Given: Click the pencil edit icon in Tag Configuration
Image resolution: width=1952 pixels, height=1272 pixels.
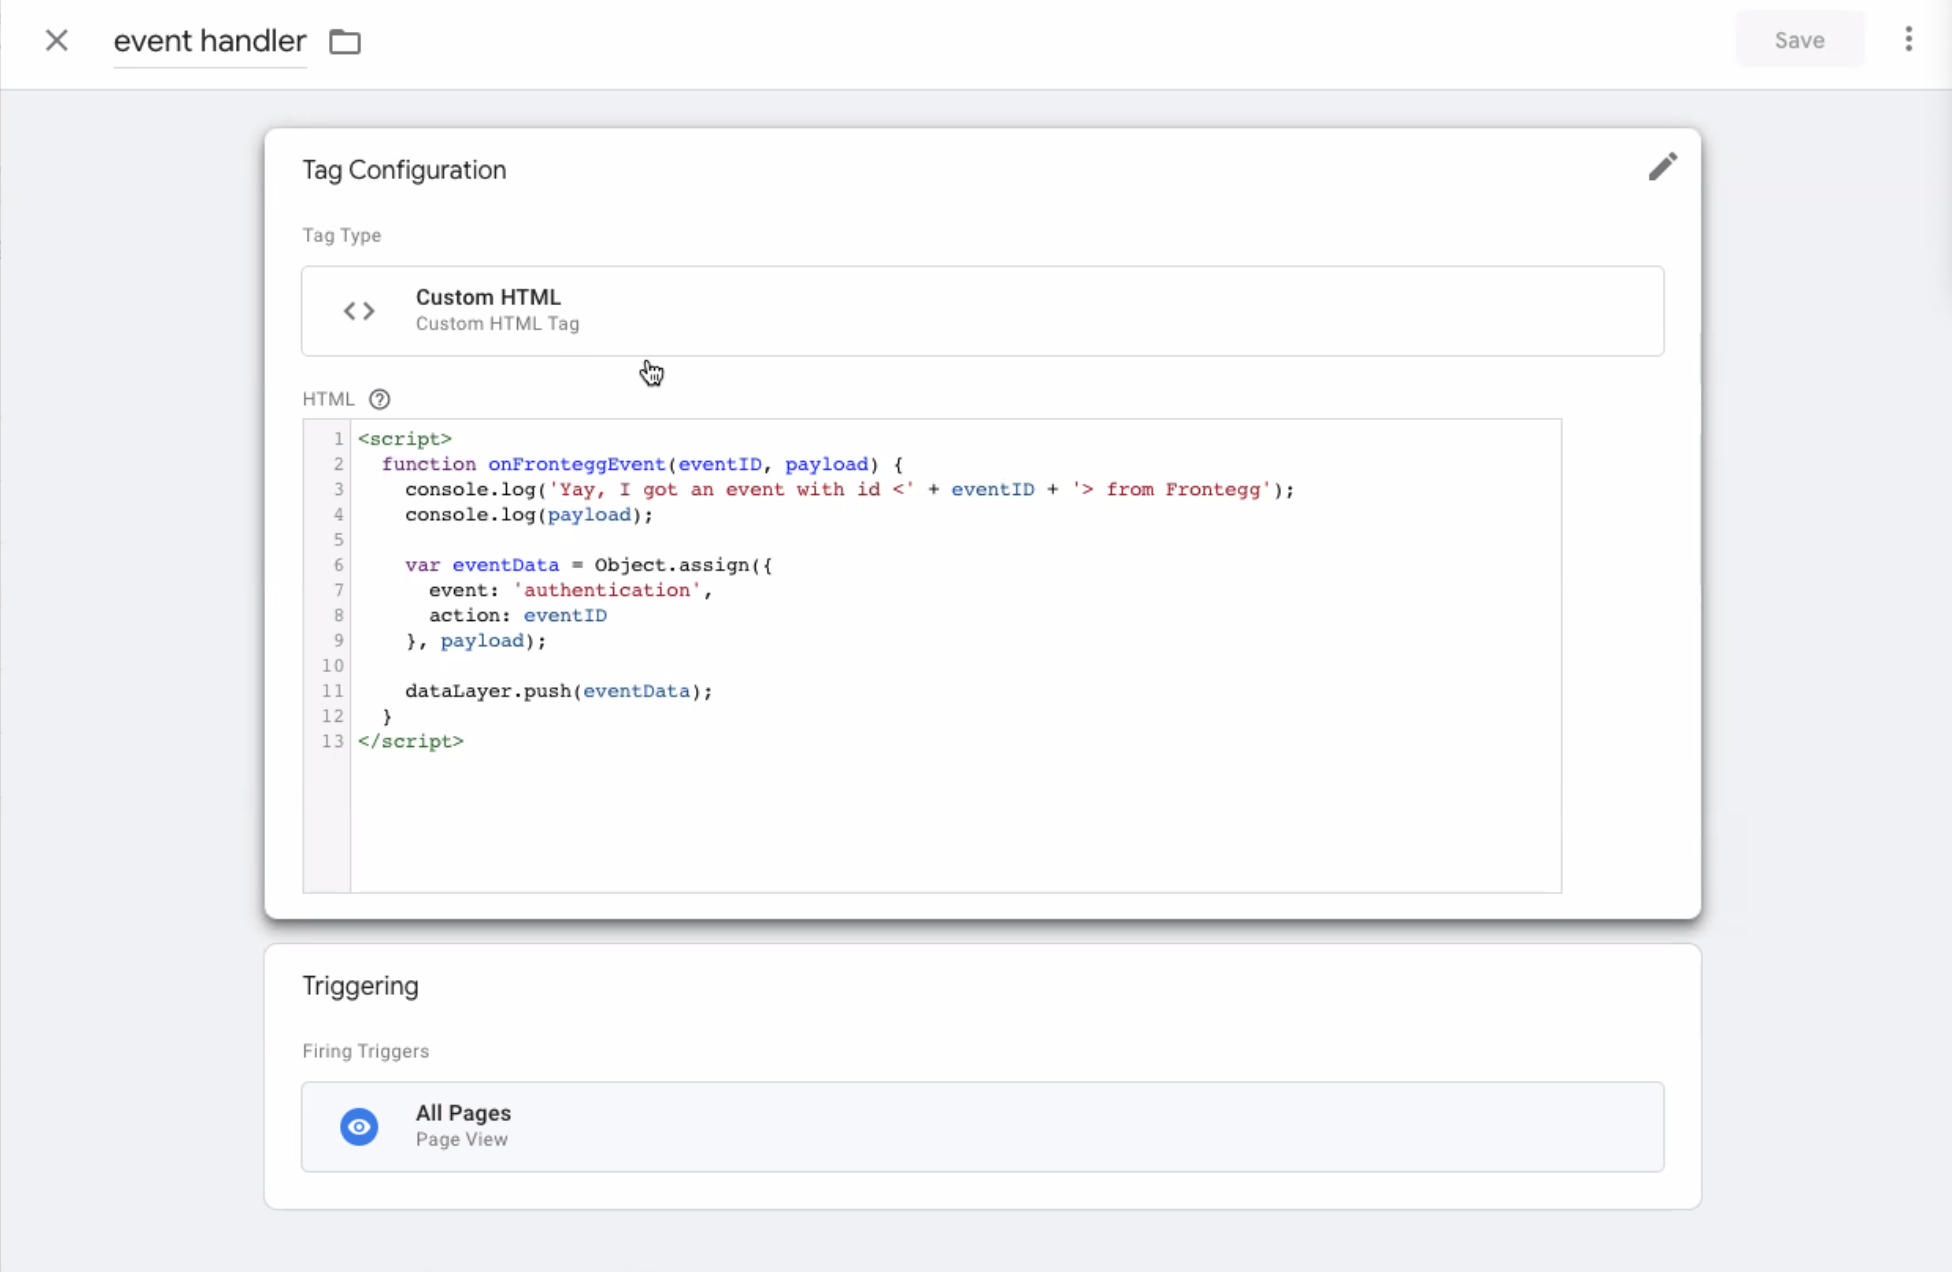Looking at the screenshot, I should [x=1662, y=167].
